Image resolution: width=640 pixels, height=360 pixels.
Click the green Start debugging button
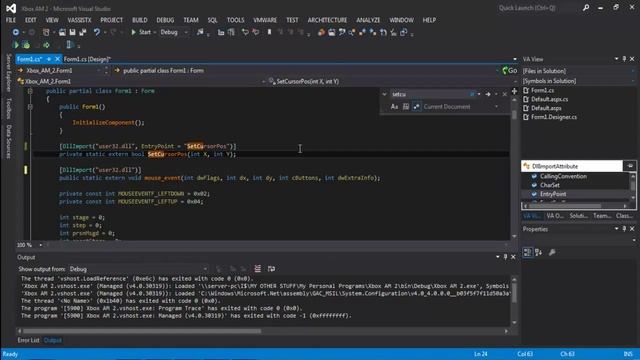coord(140,32)
